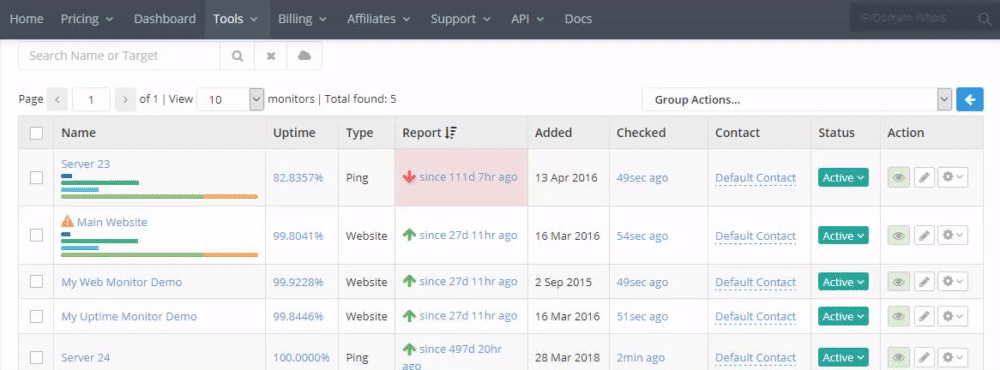Viewport: 1000px width, 370px height.
Task: Open the Server 24 monitor link
Action: point(85,358)
